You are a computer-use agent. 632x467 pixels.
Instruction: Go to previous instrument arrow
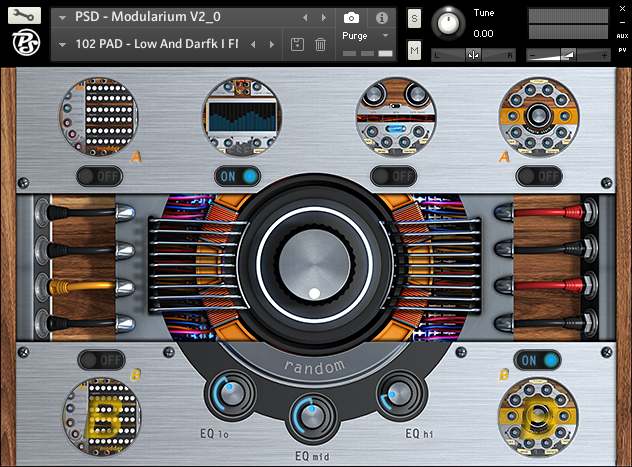click(x=305, y=17)
